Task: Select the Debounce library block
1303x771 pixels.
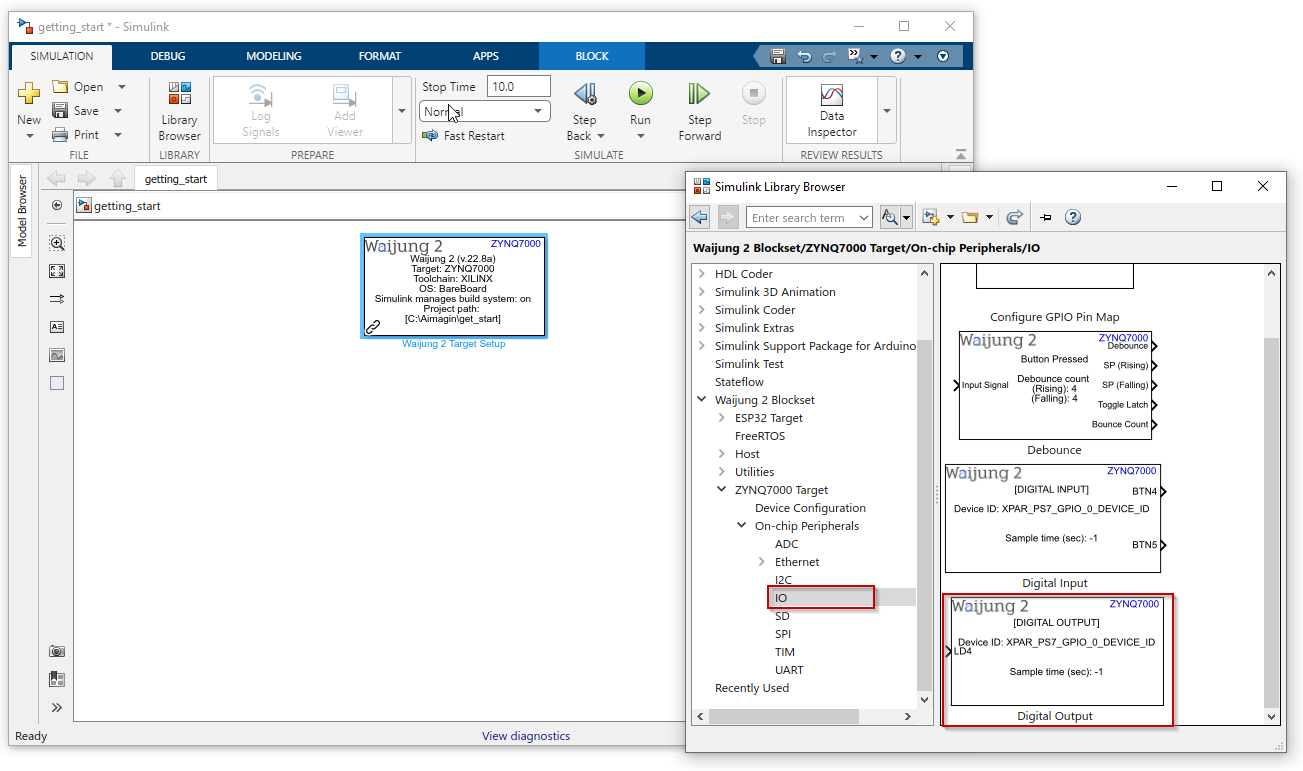Action: point(1054,385)
